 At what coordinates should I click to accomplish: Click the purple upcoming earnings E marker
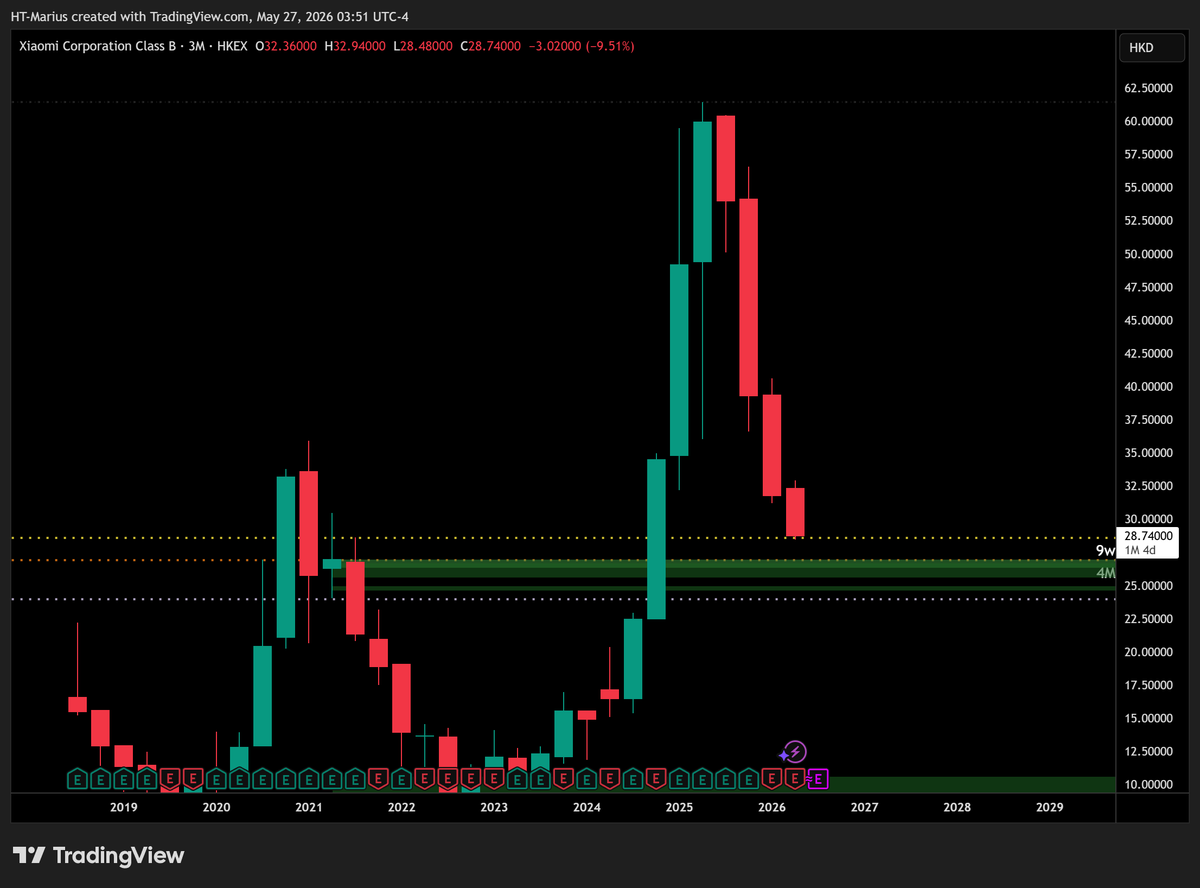[818, 778]
